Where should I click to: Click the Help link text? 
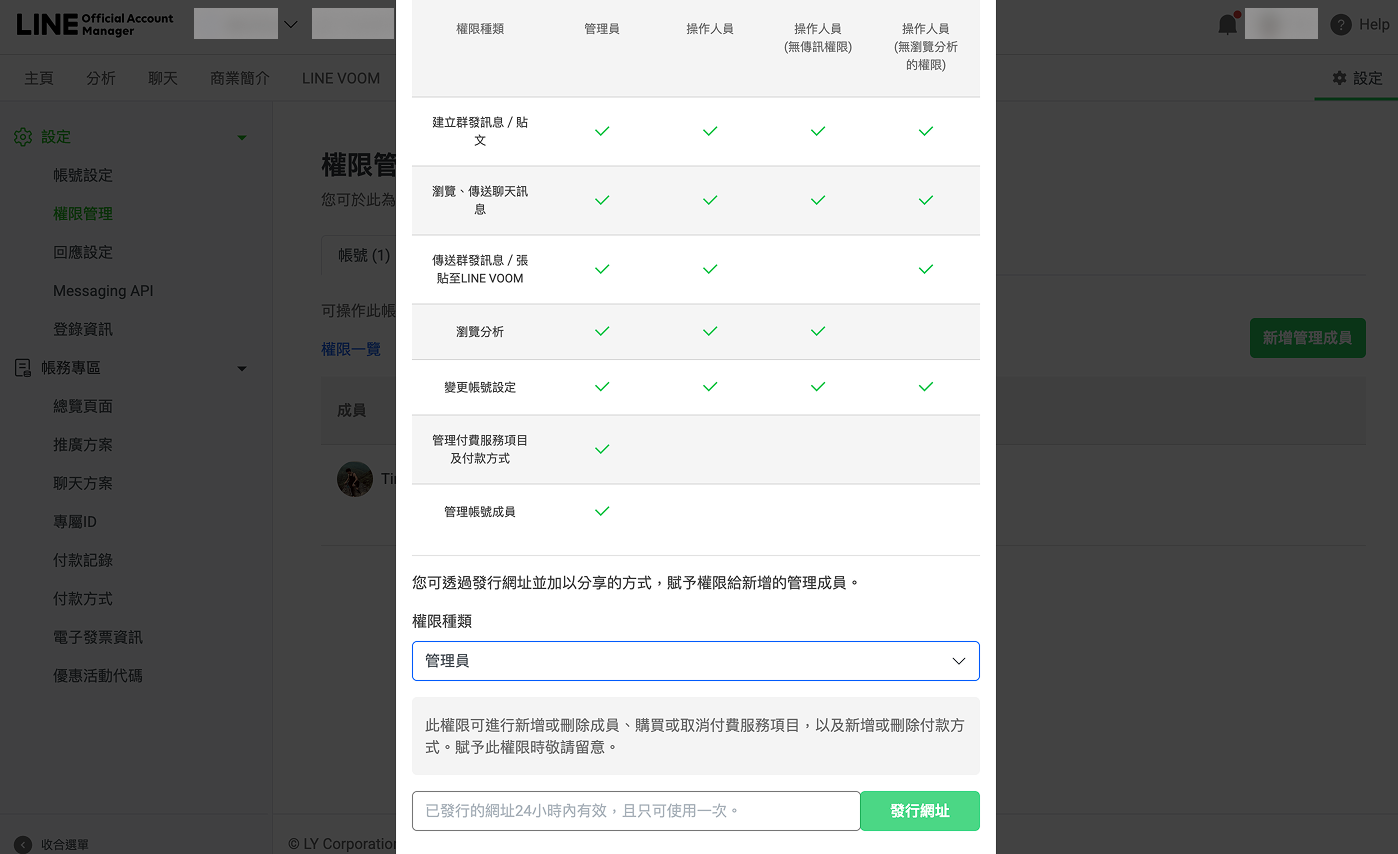pyautogui.click(x=1374, y=25)
